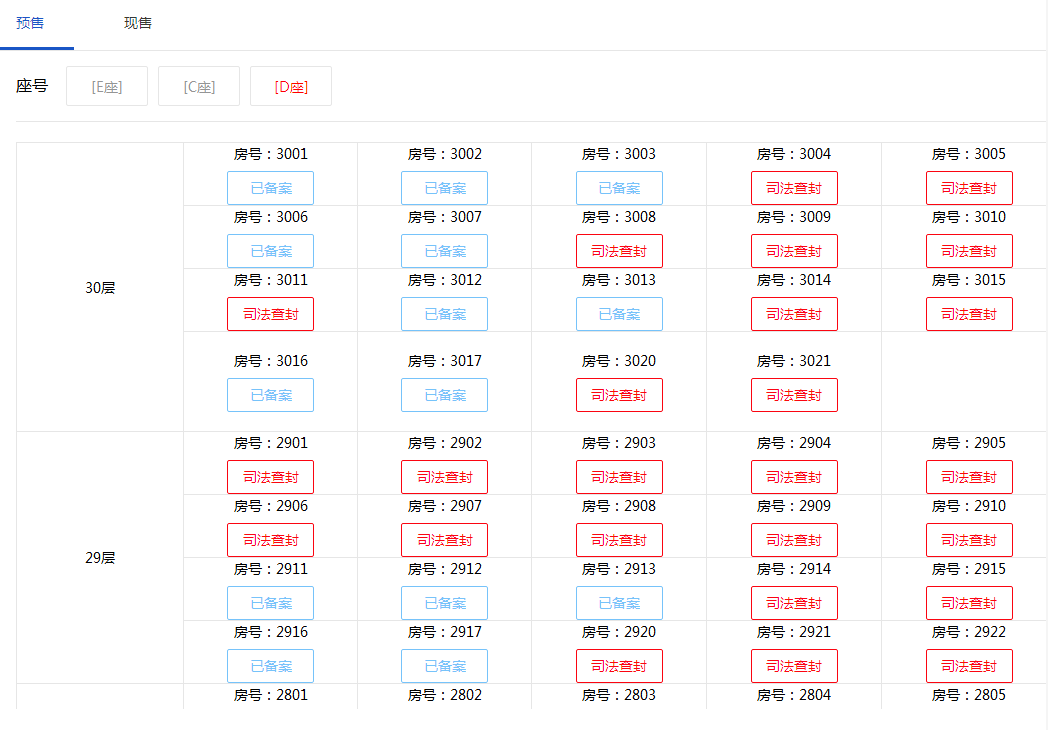Select 司法查封 status for room 2908
Viewport: 1048px width, 730px height.
pyautogui.click(x=619, y=540)
